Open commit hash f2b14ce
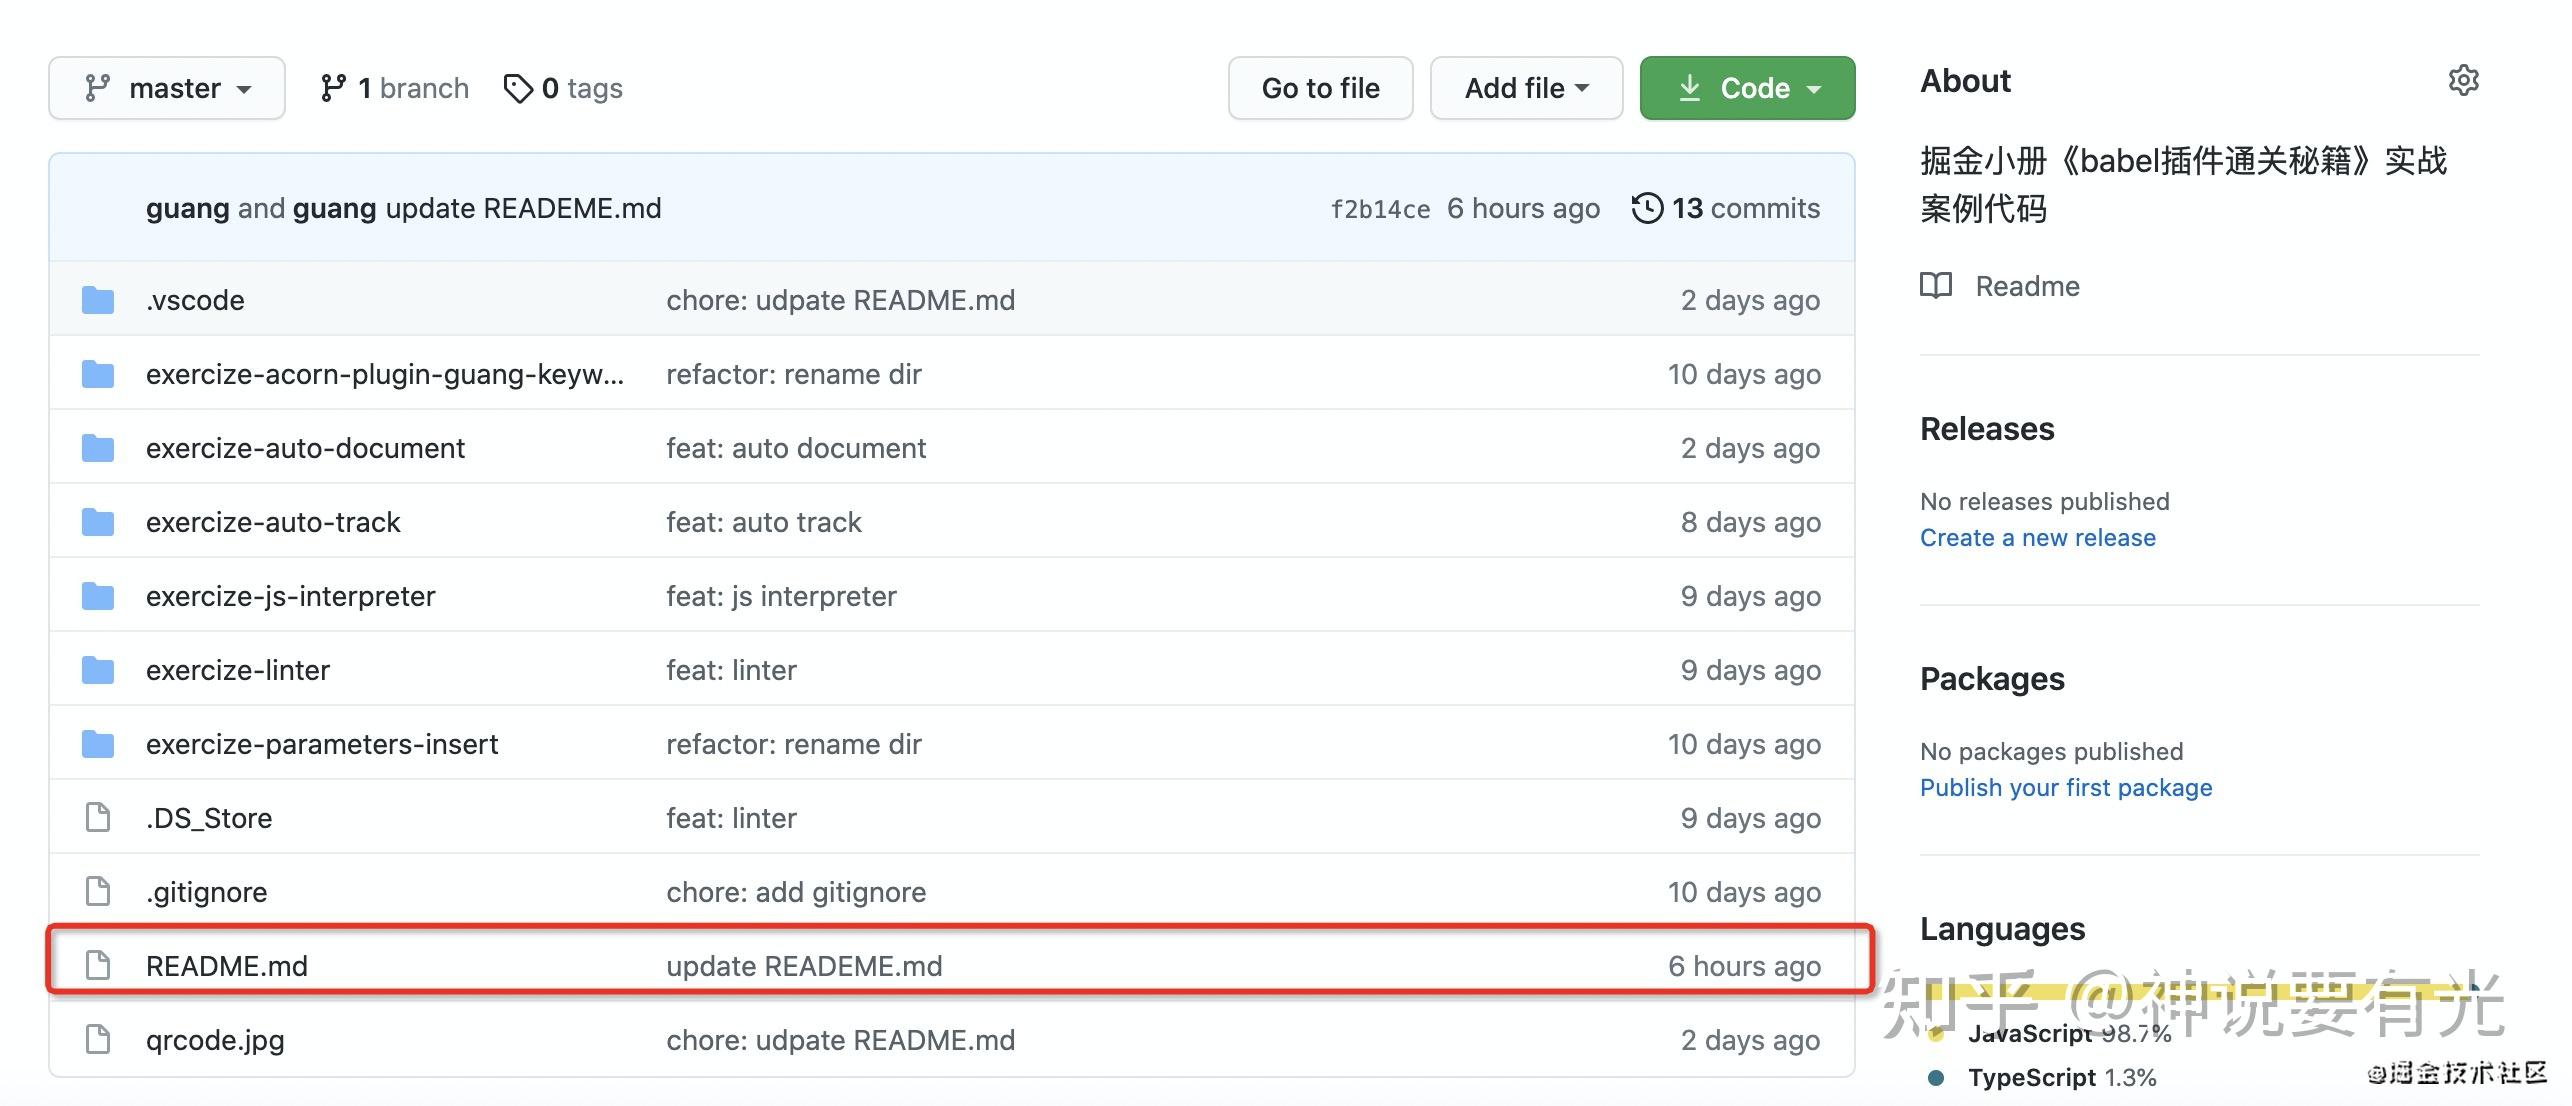The image size is (2572, 1106). tap(1380, 209)
